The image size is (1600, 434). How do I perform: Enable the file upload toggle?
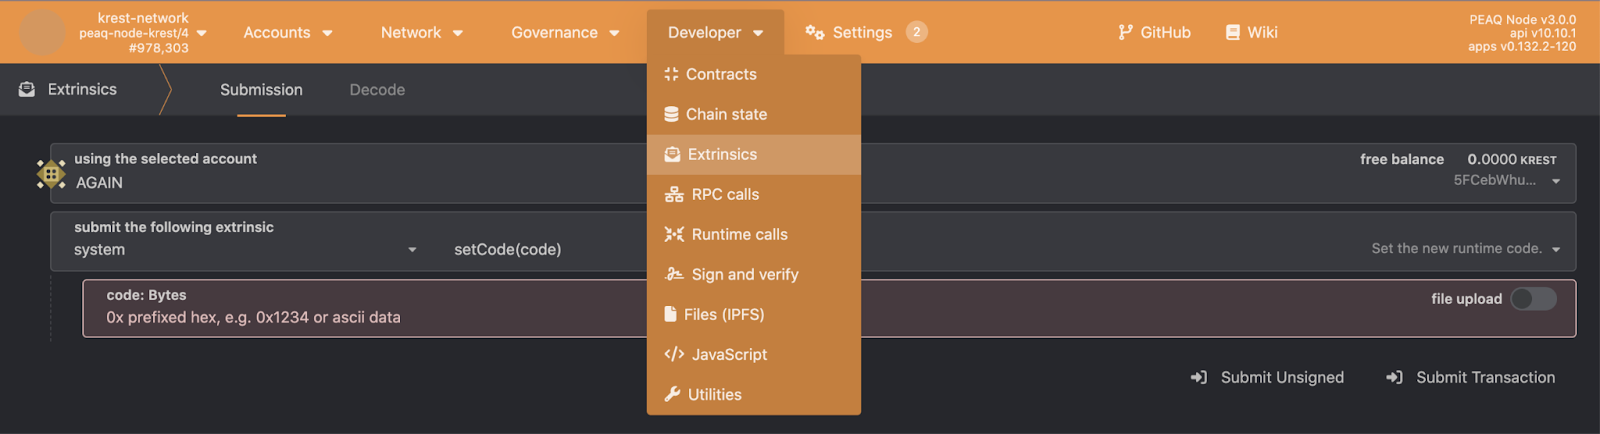coord(1533,299)
